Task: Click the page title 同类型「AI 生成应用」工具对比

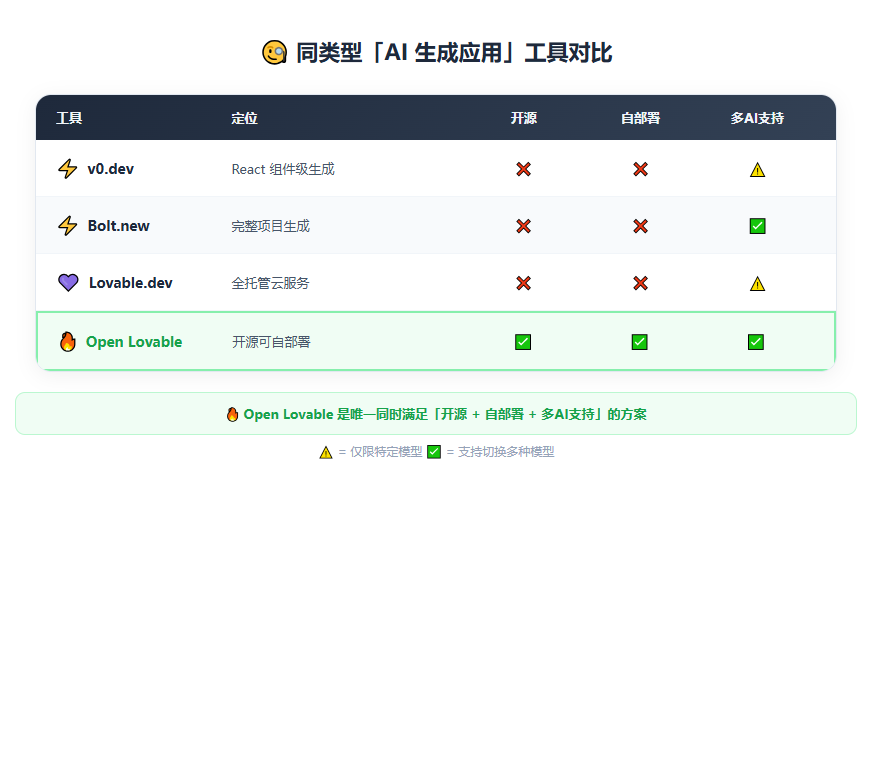Action: click(x=454, y=53)
